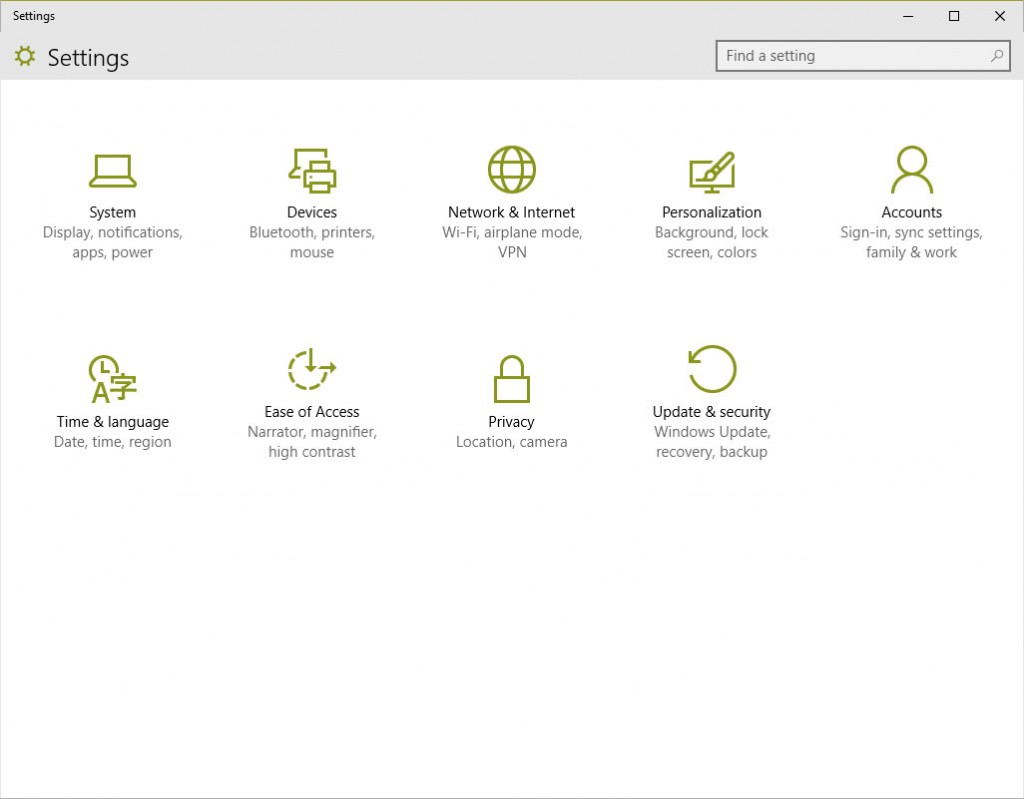Screen dimensions: 1024x799
Task: Click the Update & security label
Action: [x=712, y=412]
